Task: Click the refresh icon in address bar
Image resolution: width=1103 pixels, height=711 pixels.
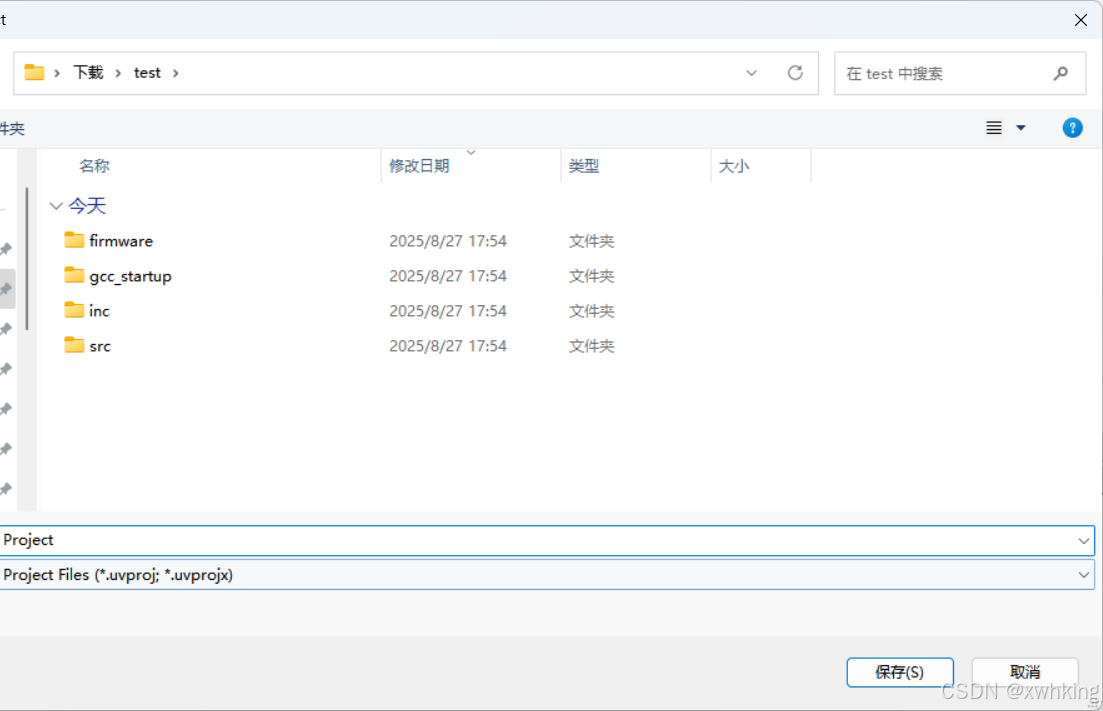Action: (795, 72)
